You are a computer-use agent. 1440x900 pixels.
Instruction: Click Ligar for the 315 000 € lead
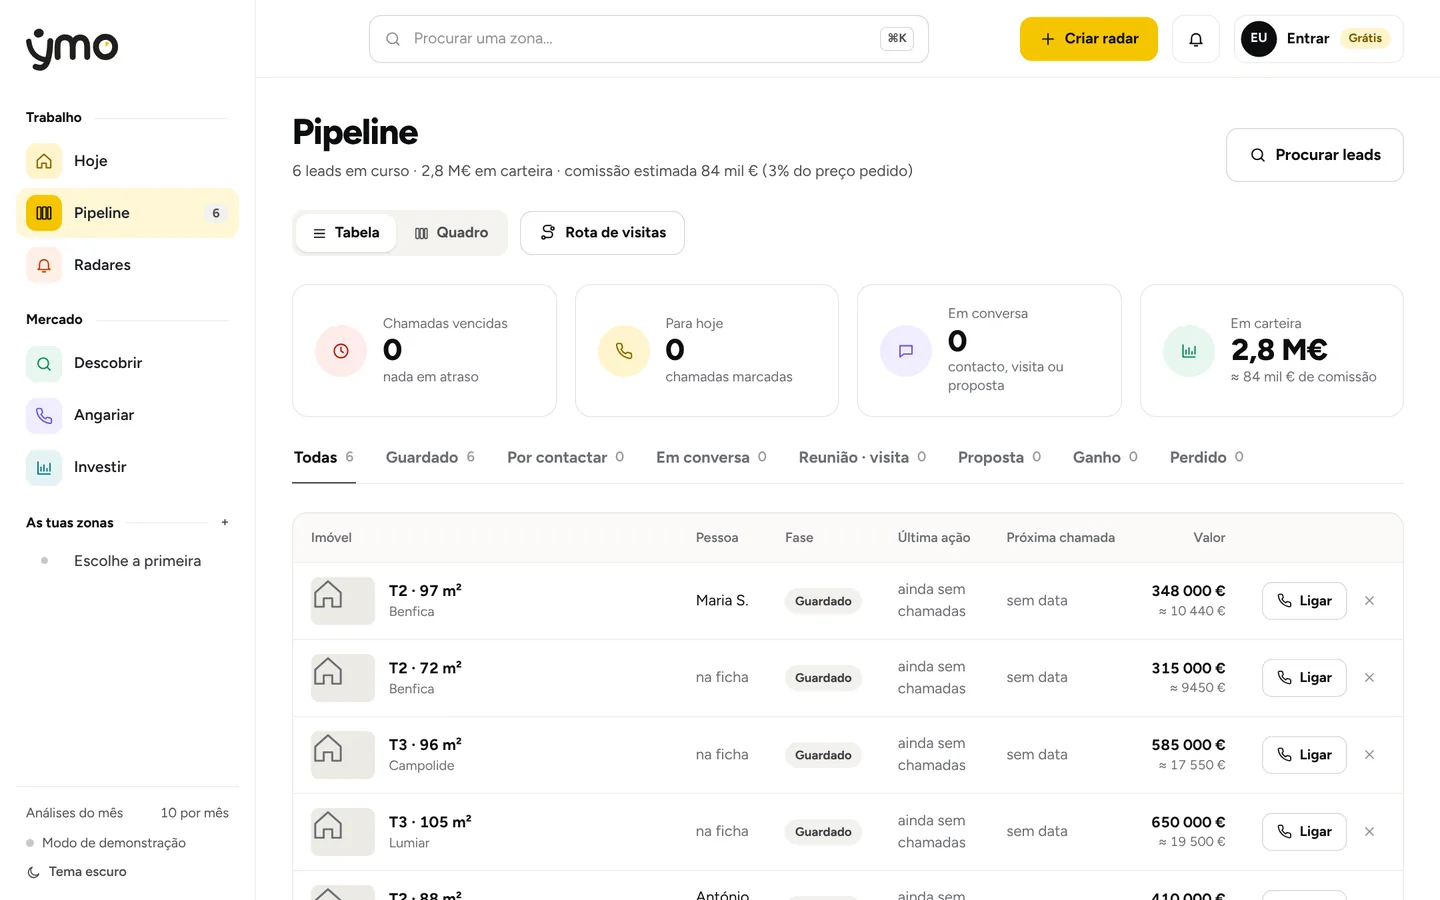click(x=1304, y=678)
